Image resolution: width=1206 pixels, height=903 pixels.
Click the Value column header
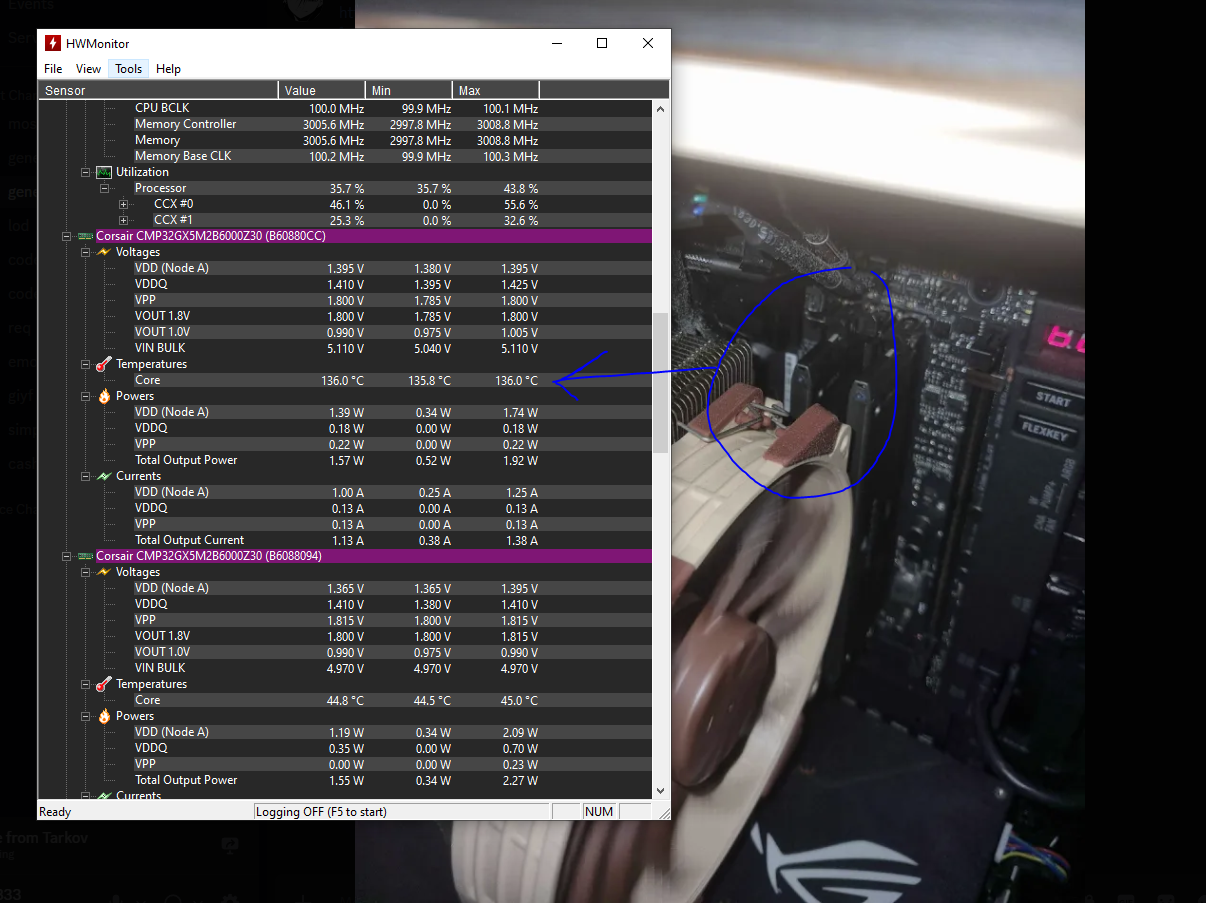pyautogui.click(x=322, y=90)
